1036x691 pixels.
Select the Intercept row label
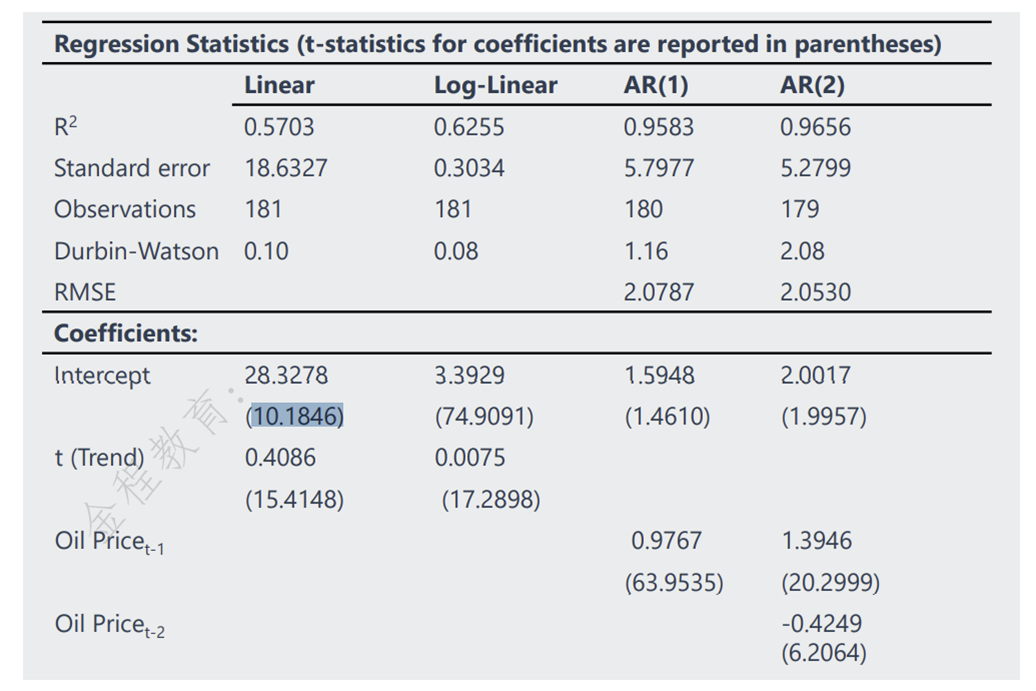tap(102, 376)
